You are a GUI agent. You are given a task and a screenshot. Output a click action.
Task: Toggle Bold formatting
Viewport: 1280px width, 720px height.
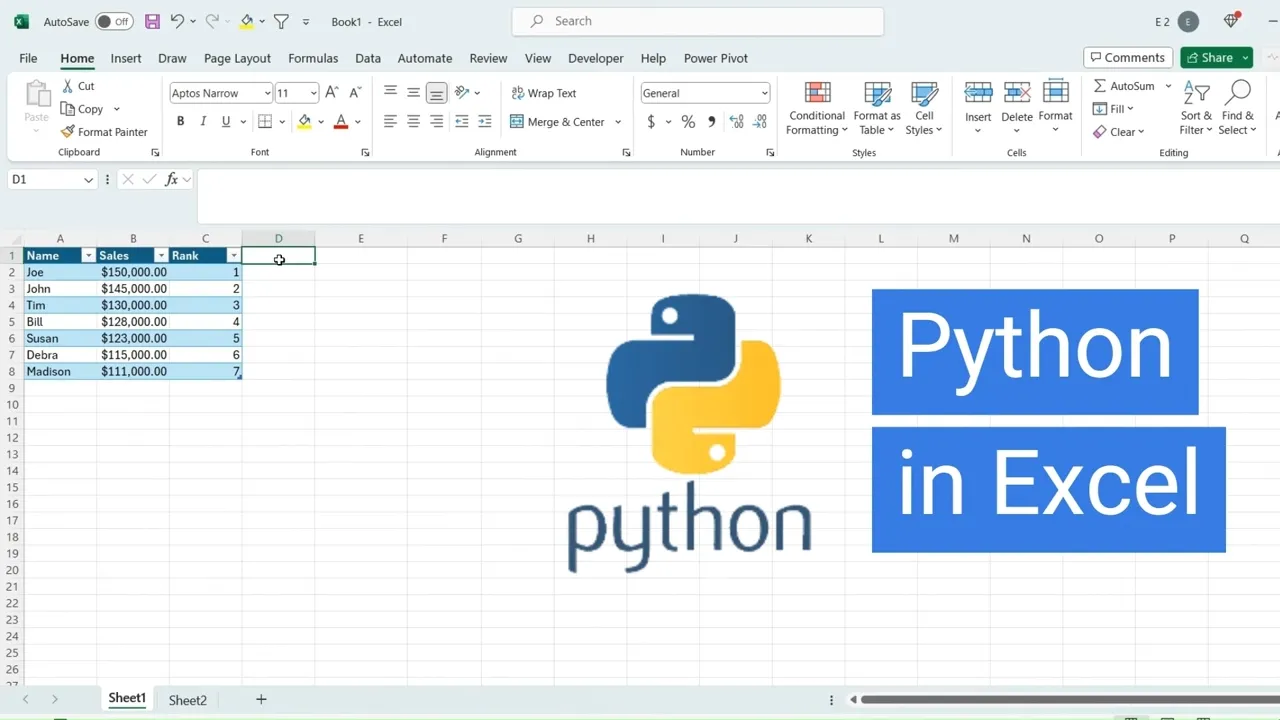(x=180, y=122)
